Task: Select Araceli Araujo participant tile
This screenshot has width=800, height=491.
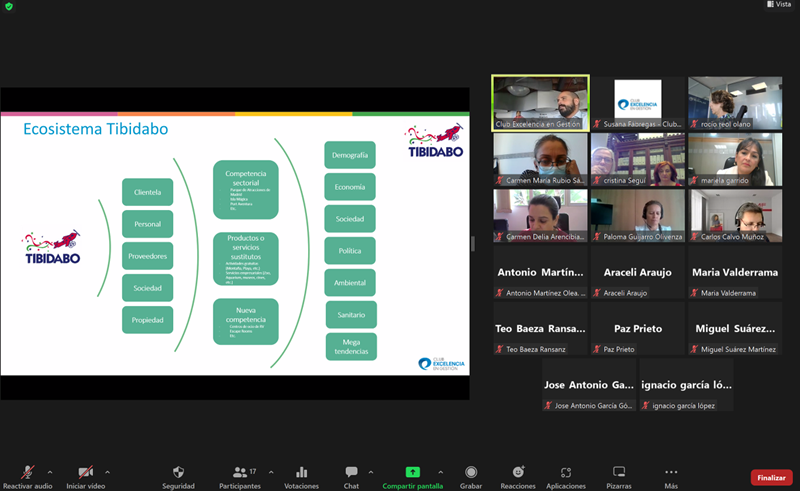Action: [638, 272]
